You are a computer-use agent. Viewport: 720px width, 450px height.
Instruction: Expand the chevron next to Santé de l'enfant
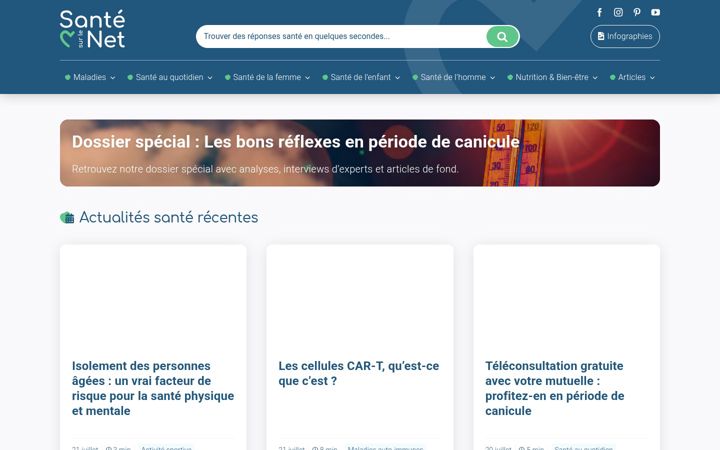[x=398, y=78]
